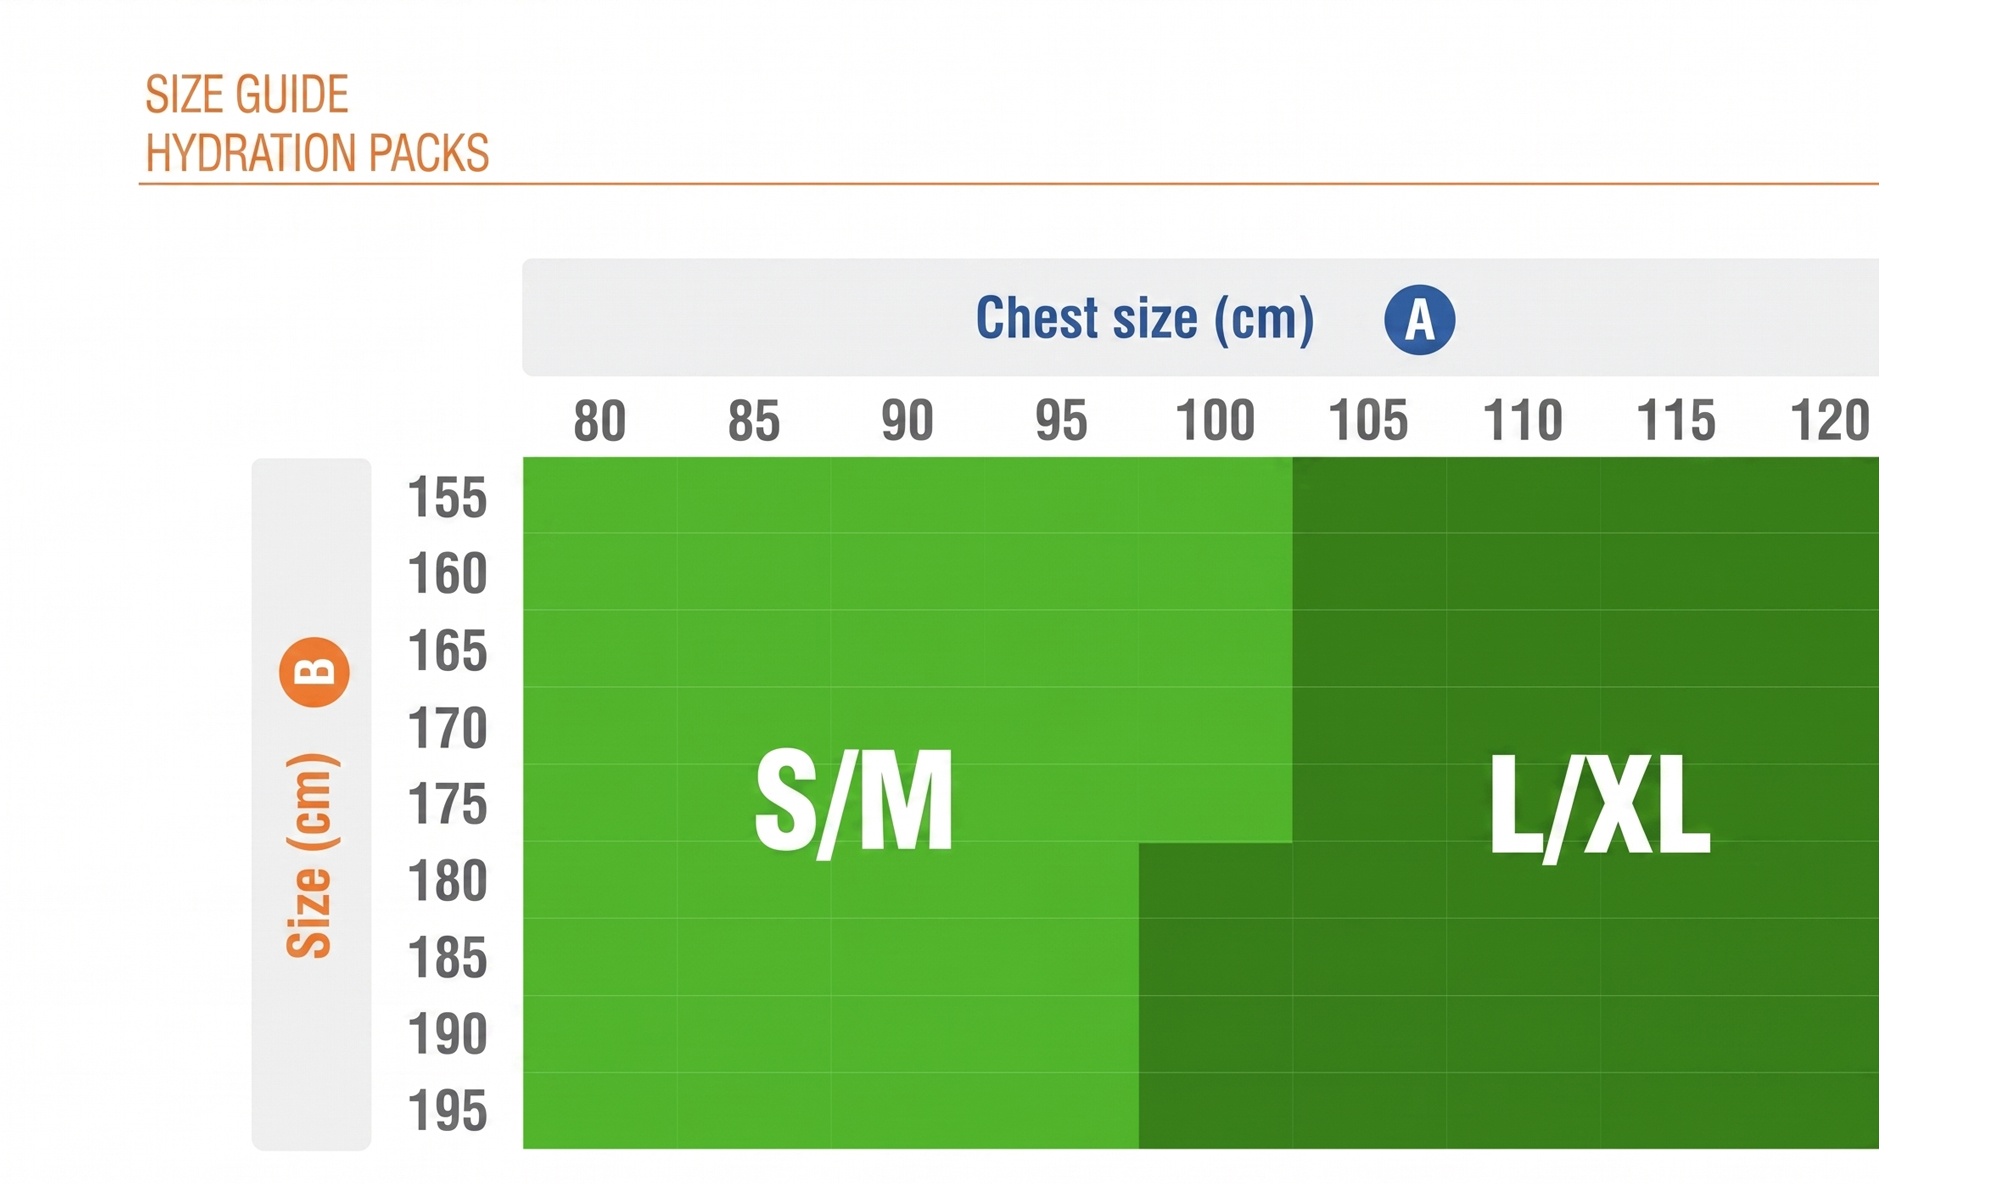The image size is (2000, 1184).
Task: Select chest size value 115
Action: point(1675,421)
